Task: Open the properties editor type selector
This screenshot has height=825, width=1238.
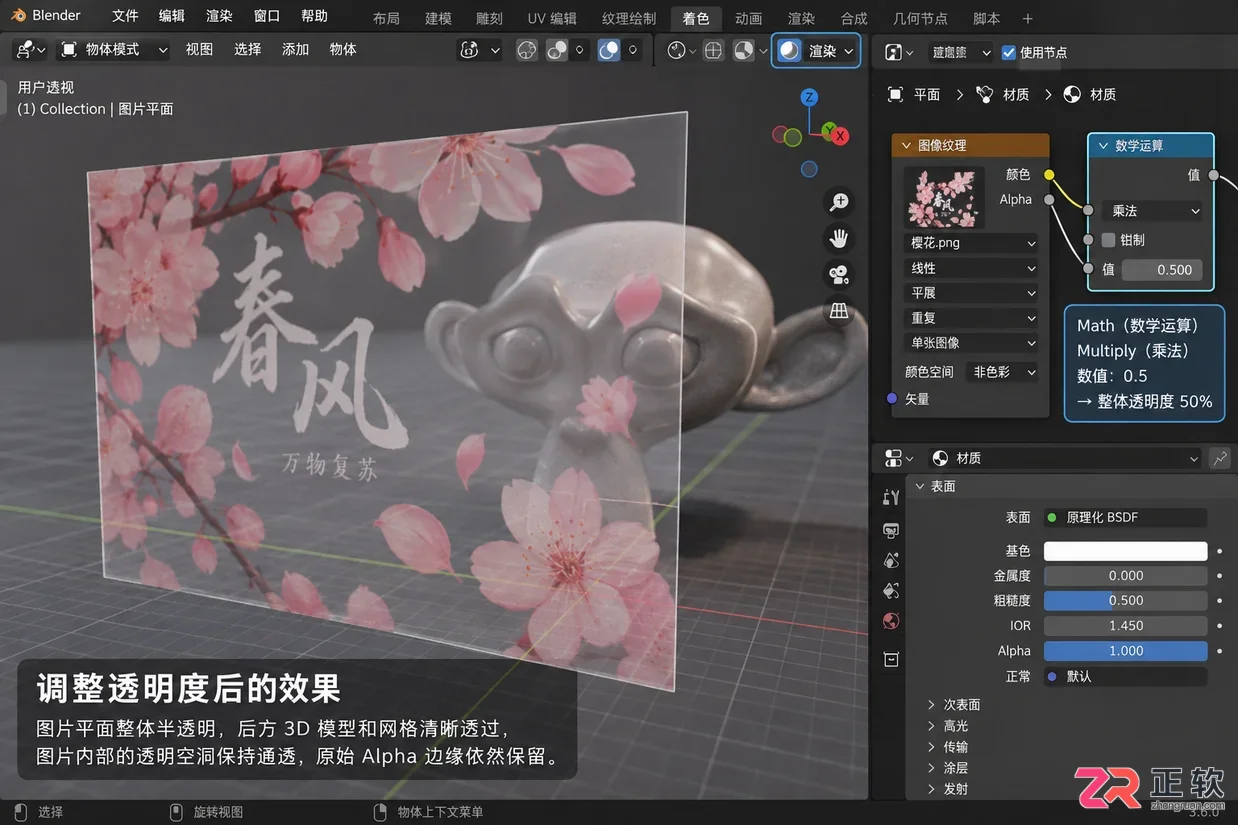Action: click(900, 458)
